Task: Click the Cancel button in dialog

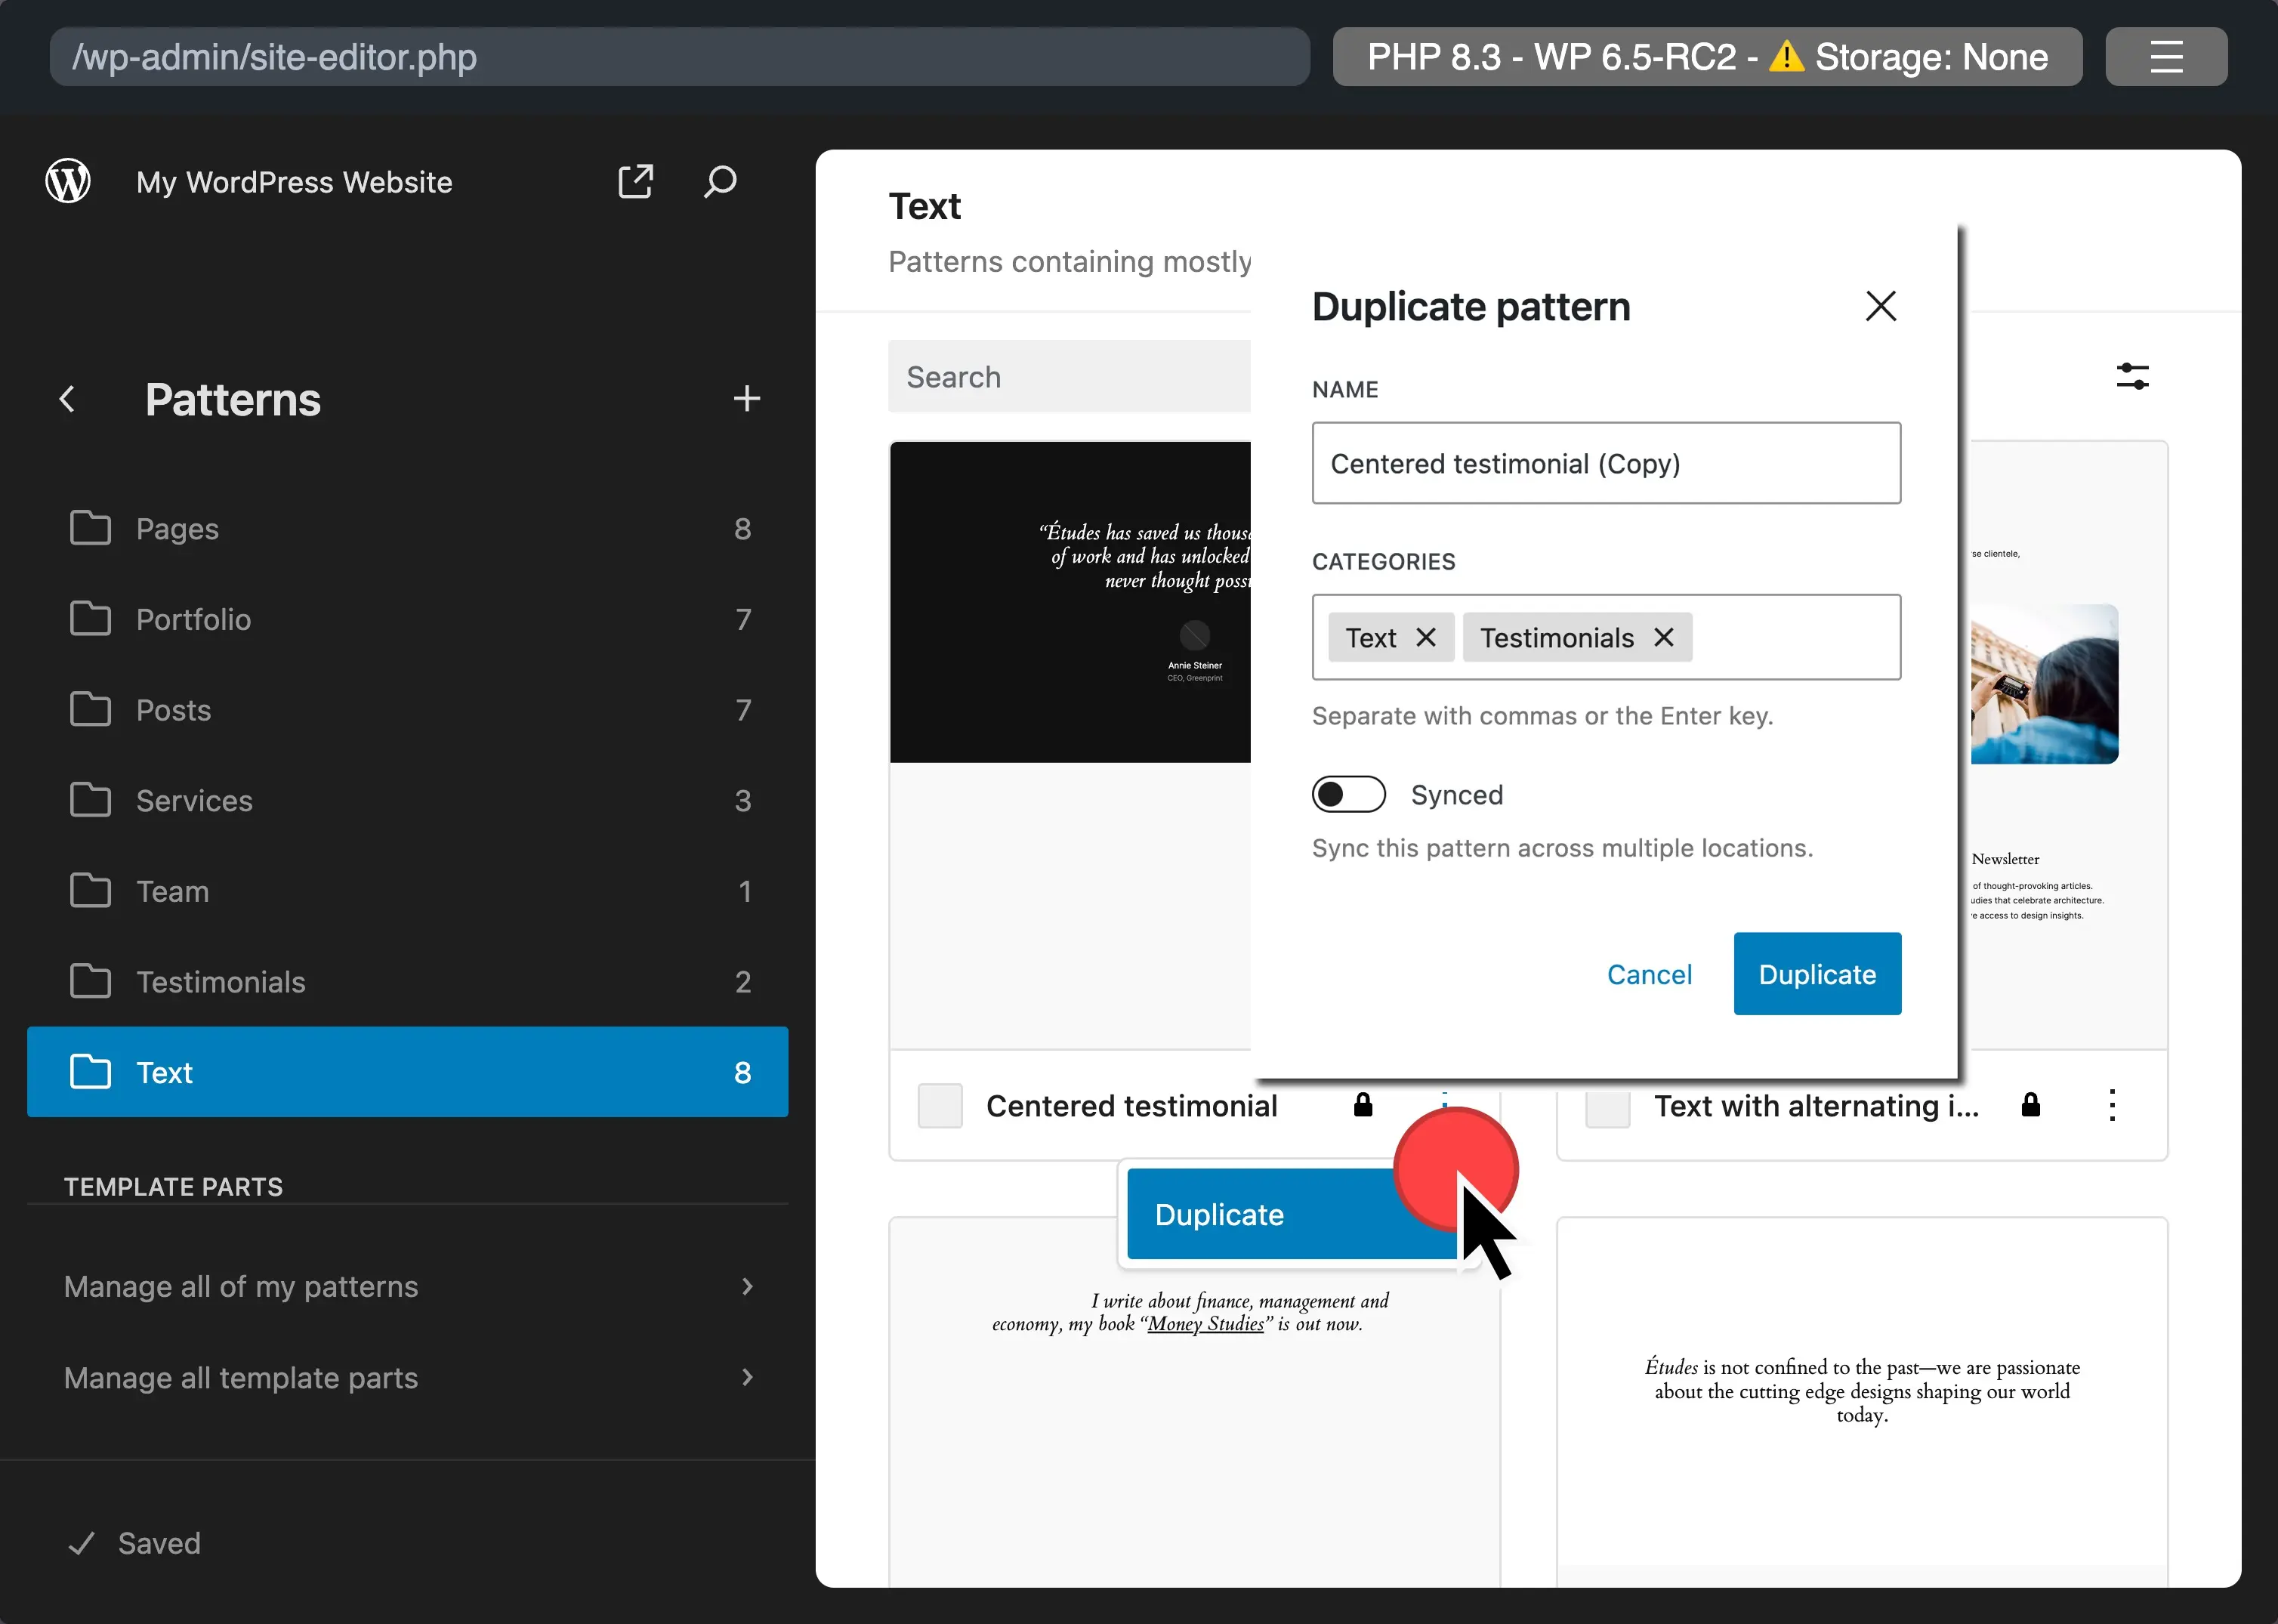Action: point(1649,974)
